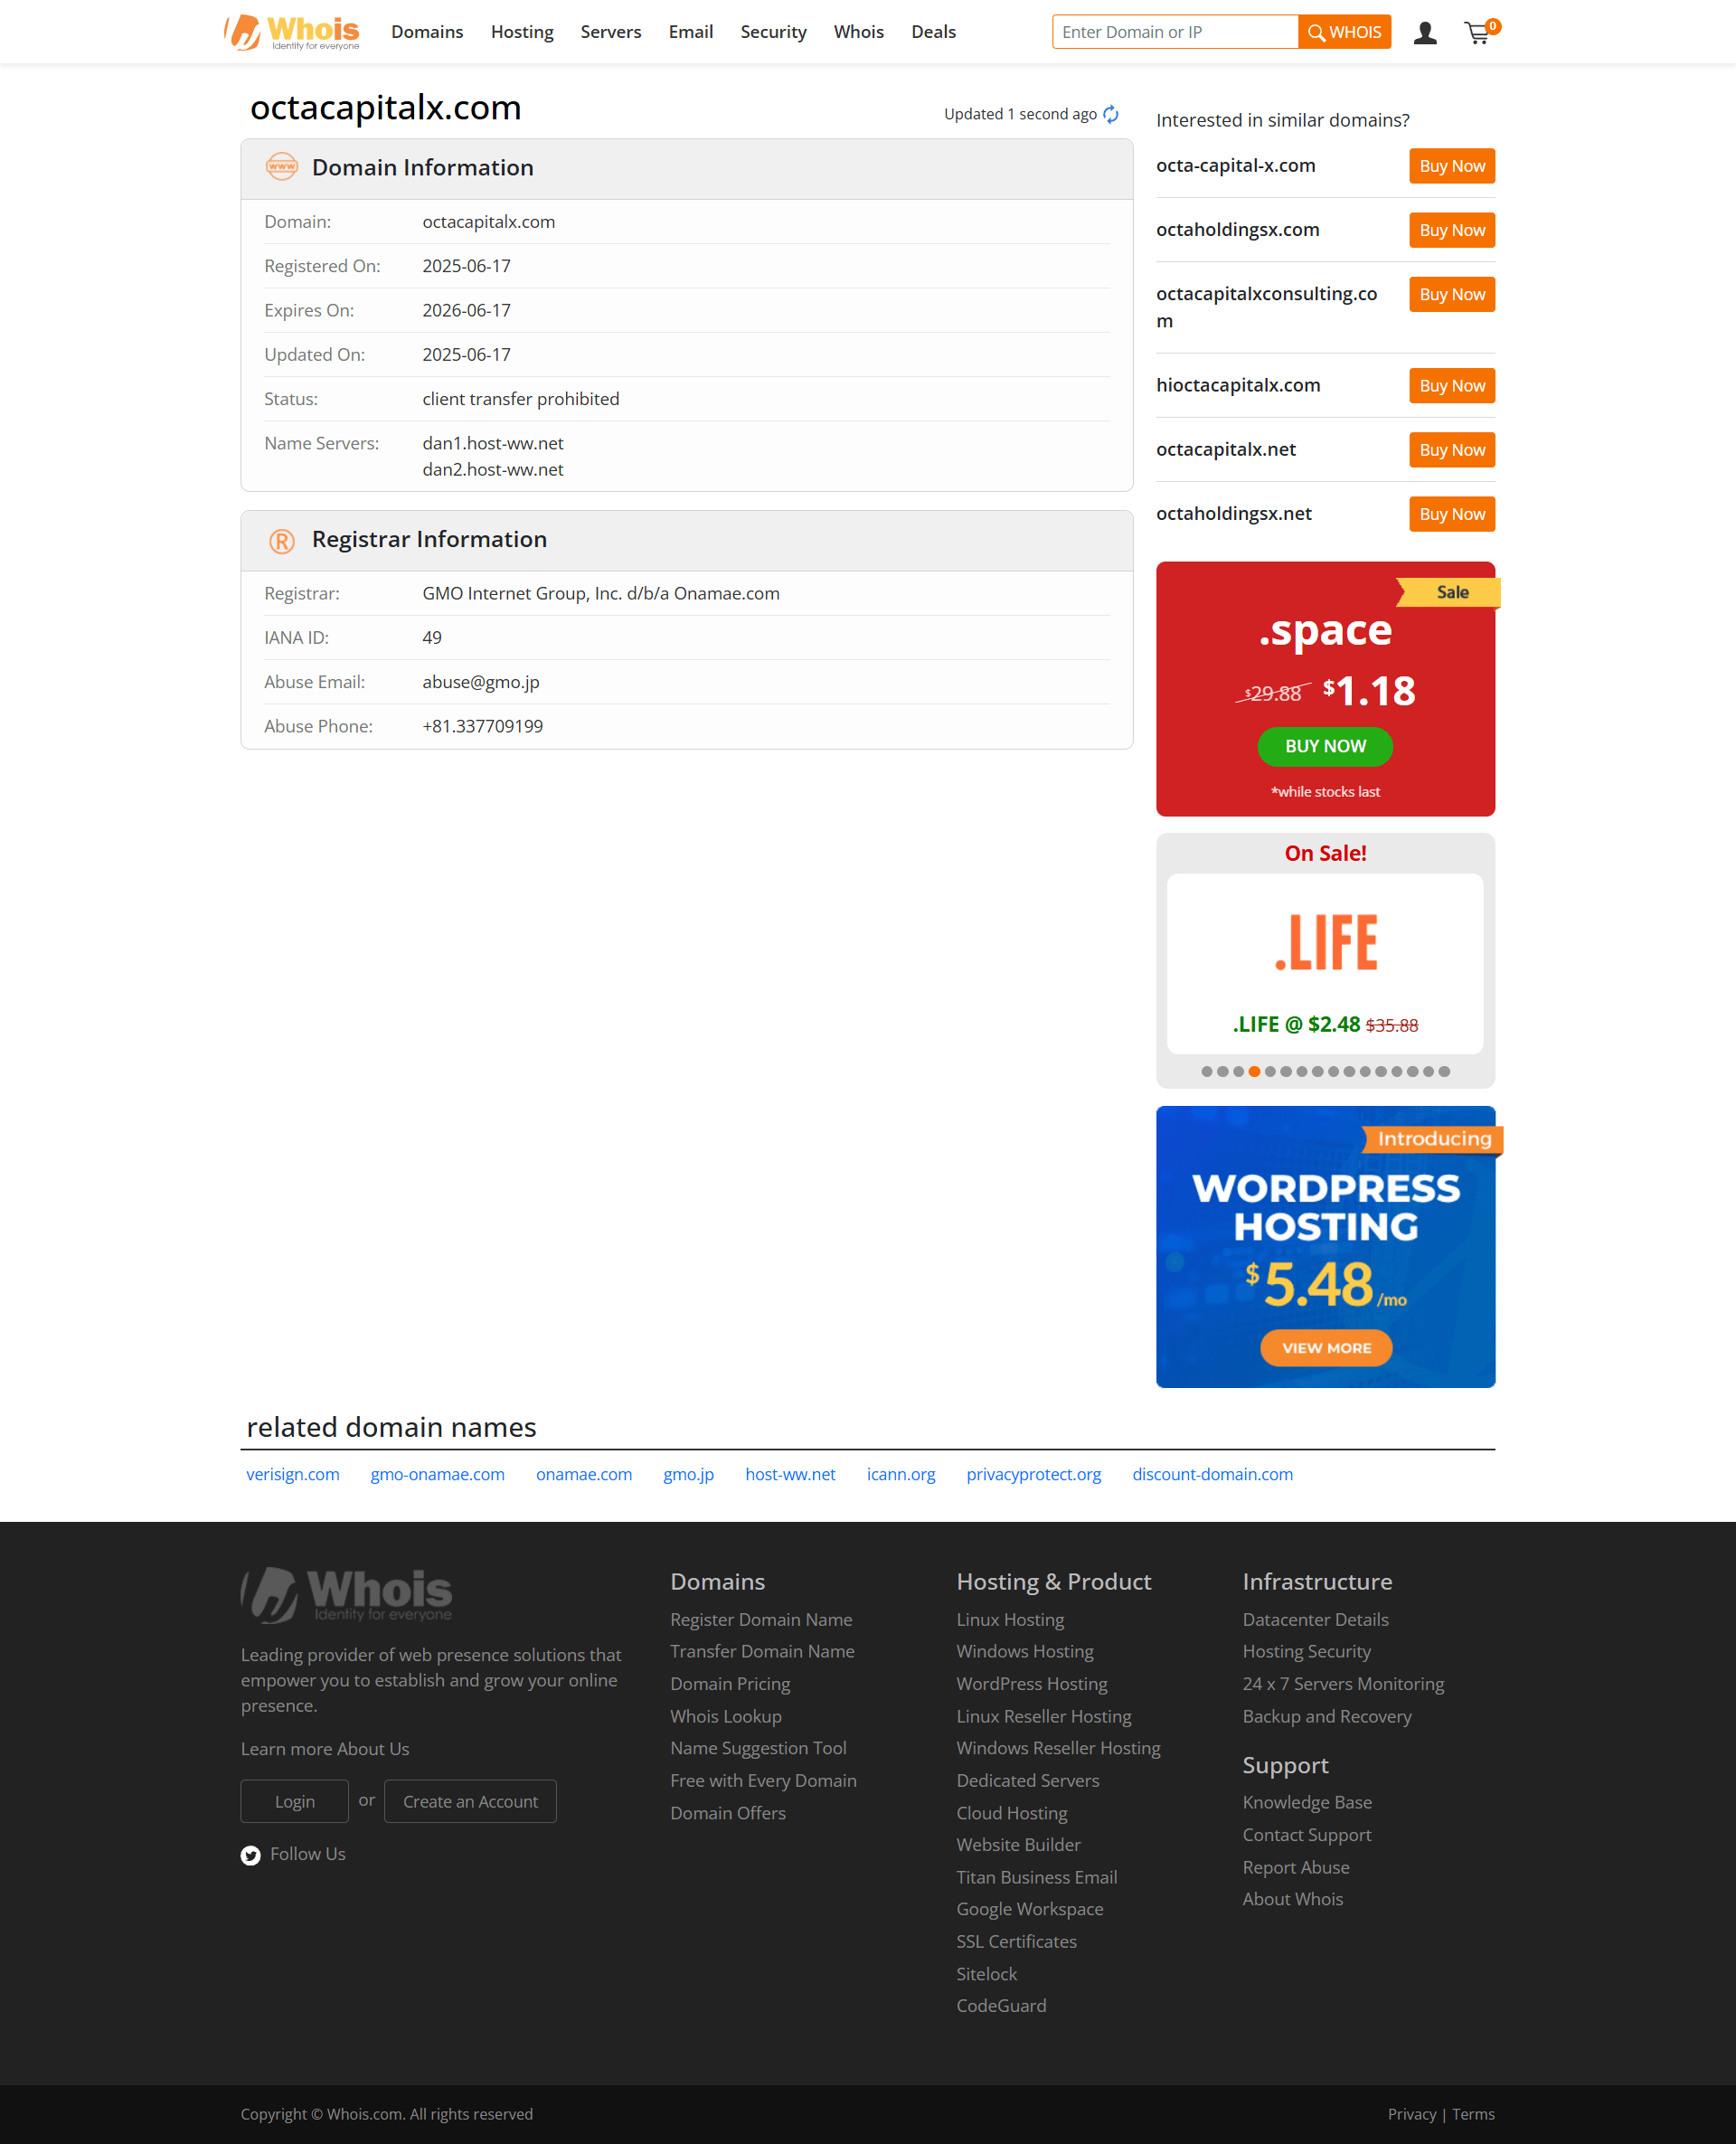Click Terms link in footer bar
Screen dimensions: 1736x2144
1473,2114
